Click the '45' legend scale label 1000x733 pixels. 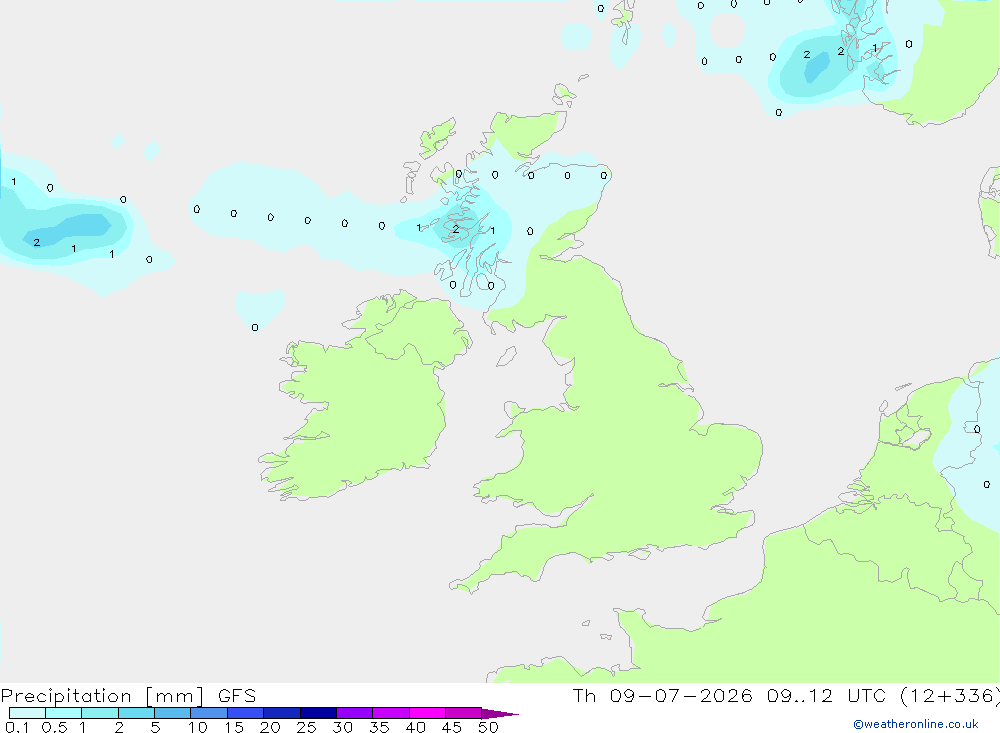click(452, 727)
